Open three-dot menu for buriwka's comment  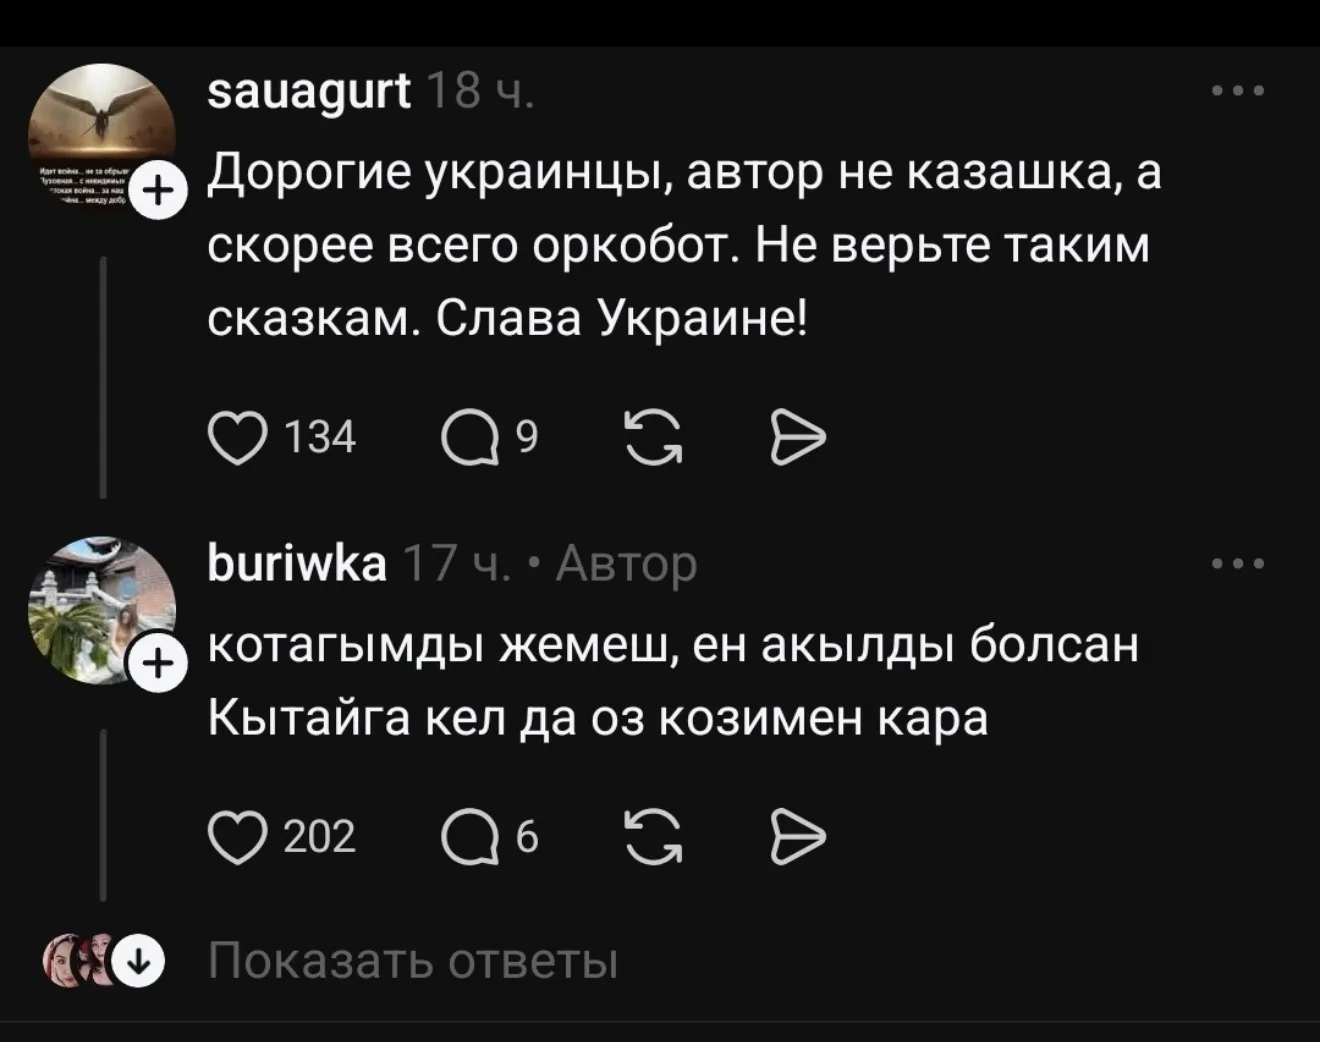pyautogui.click(x=1238, y=564)
